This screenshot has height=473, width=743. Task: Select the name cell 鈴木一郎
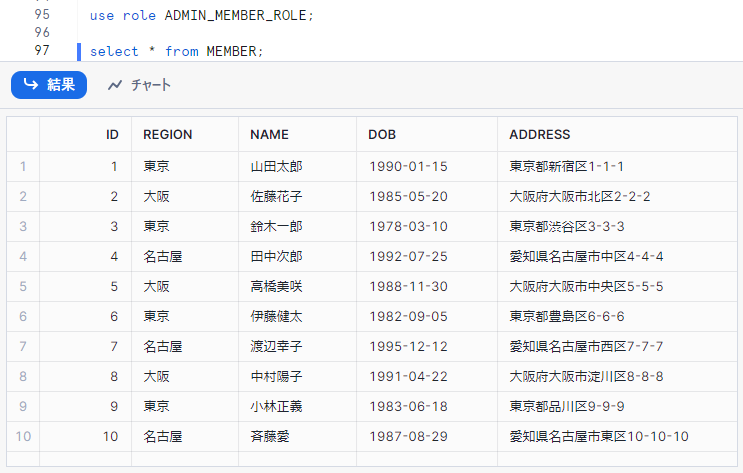point(297,227)
